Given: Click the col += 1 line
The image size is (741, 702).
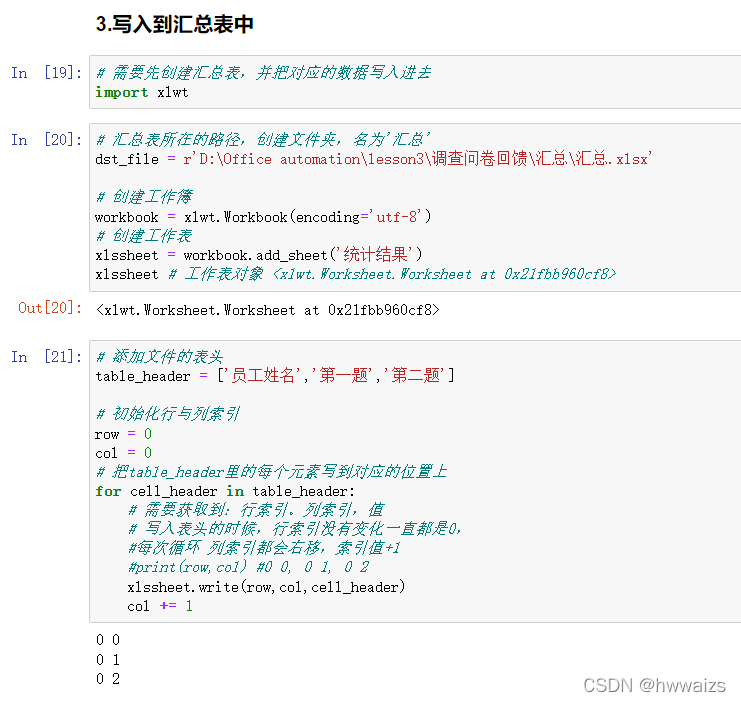Looking at the screenshot, I should click(160, 606).
